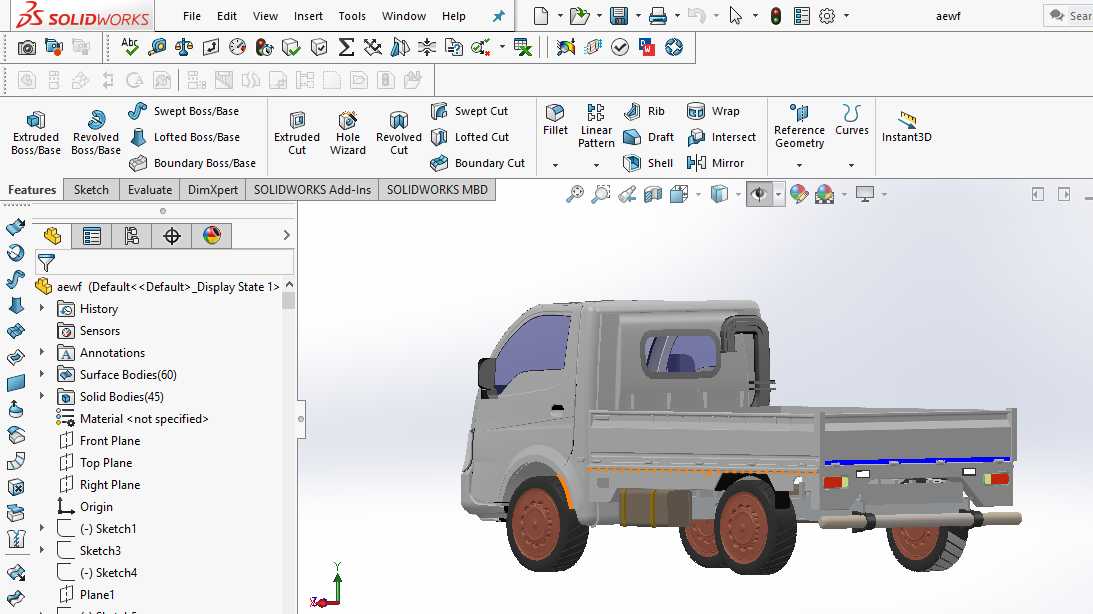Toggle the pin on the menu bar

[x=498, y=16]
